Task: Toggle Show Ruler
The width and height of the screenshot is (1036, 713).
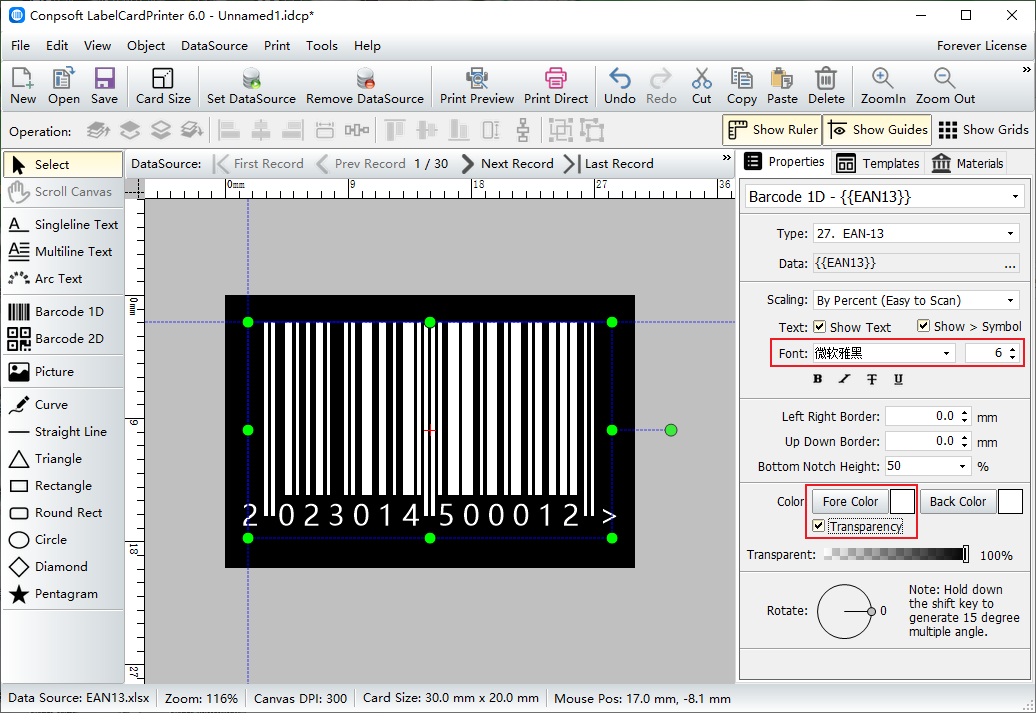Action: tap(772, 130)
